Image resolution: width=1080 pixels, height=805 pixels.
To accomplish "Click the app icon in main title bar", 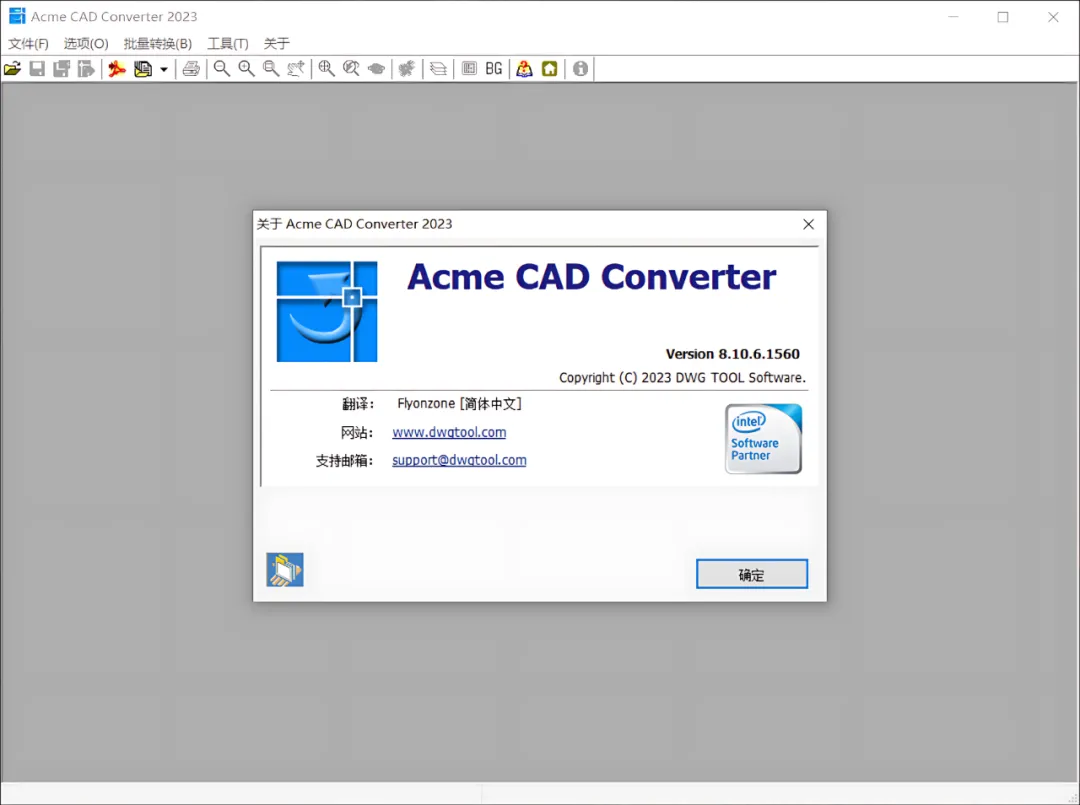I will coord(17,16).
